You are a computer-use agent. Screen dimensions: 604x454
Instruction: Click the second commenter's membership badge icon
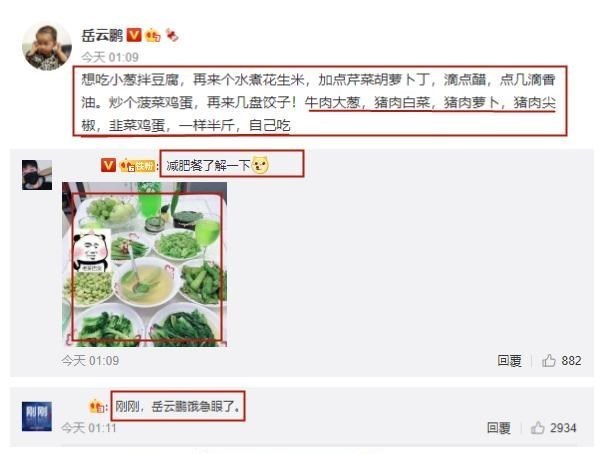[x=97, y=407]
